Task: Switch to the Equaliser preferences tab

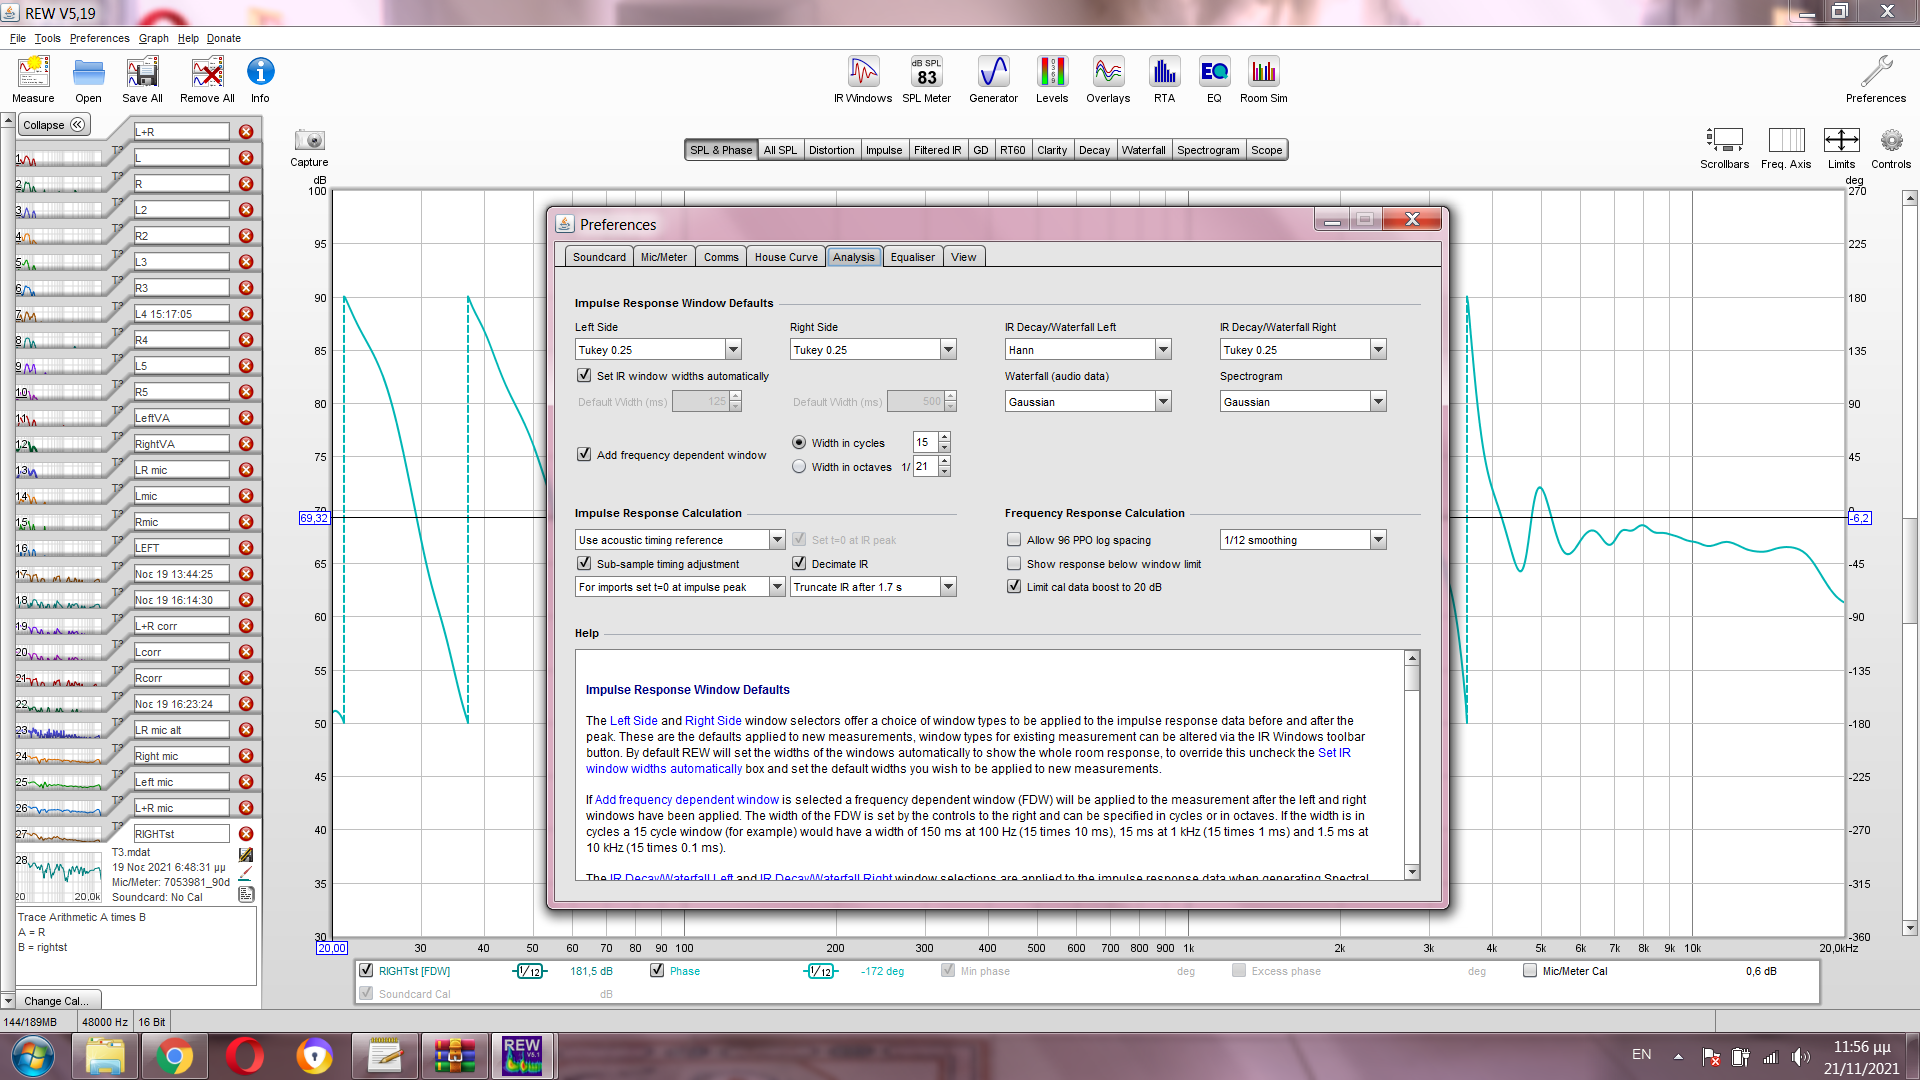Action: pos(912,257)
